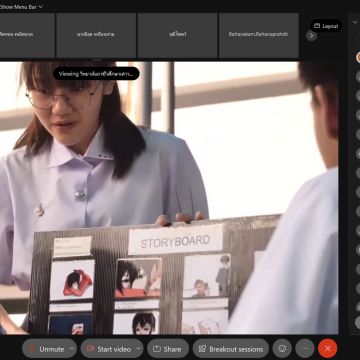Screen dimensions: 360x360
Task: Open audio options arrow beside Unmute
Action: (72, 349)
